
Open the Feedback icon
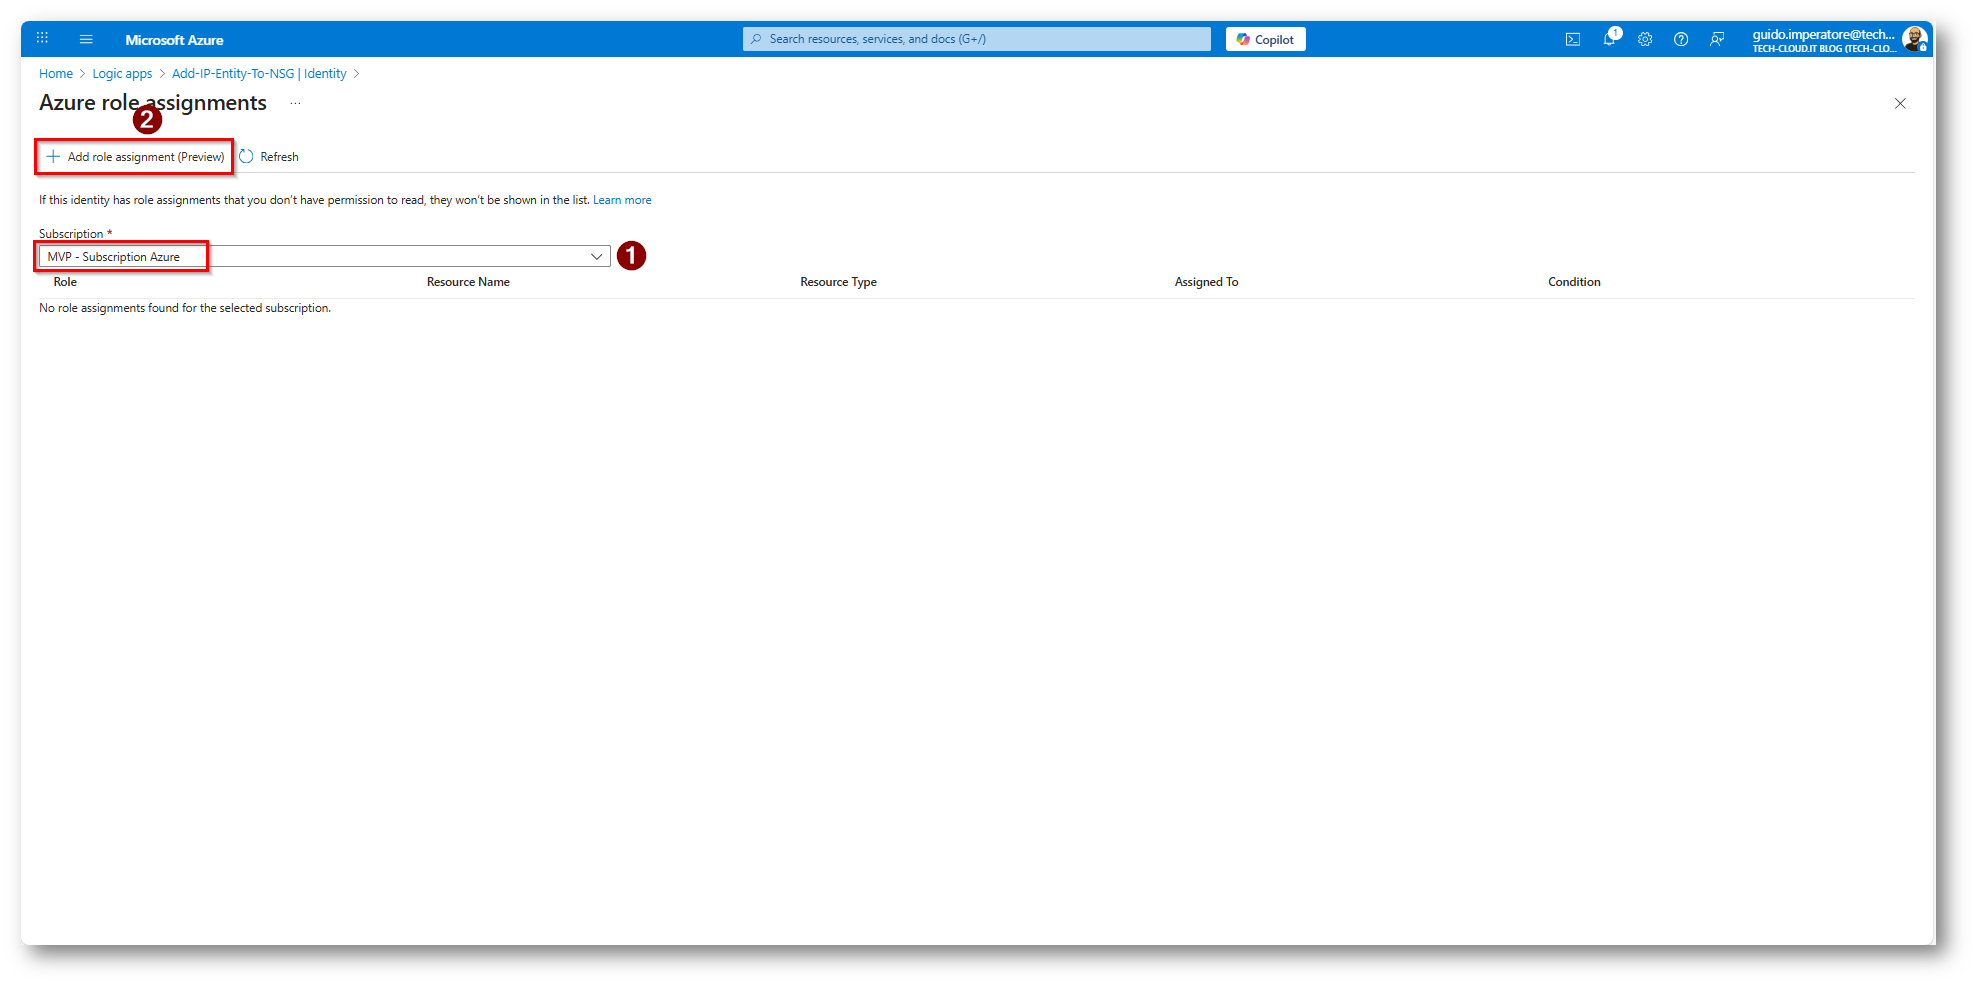tap(1717, 39)
